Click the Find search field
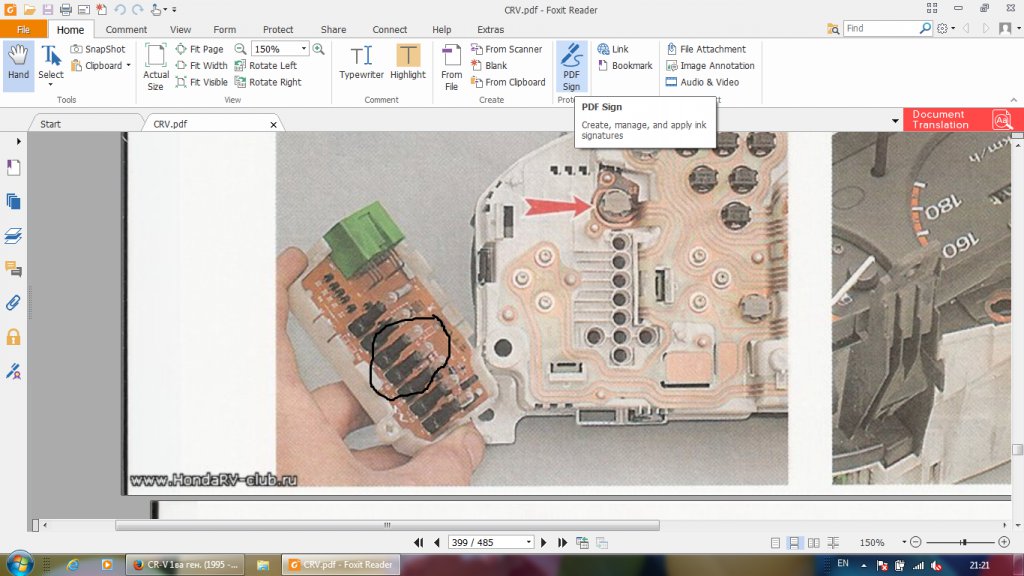 881,28
